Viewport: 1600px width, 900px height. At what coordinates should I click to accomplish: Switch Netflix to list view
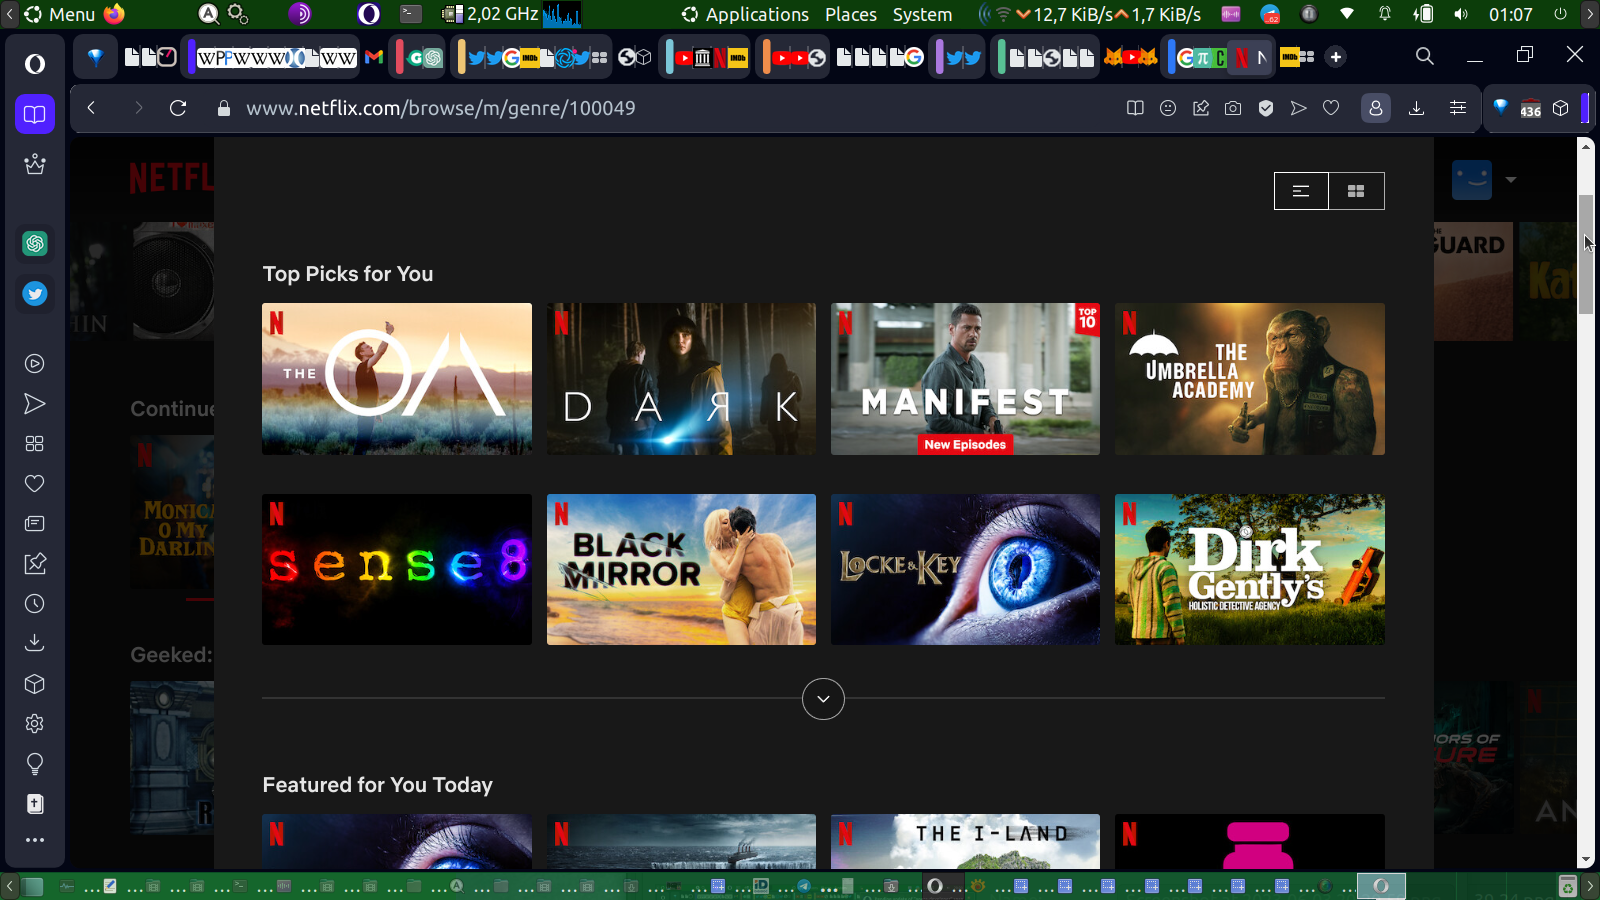pos(1301,191)
